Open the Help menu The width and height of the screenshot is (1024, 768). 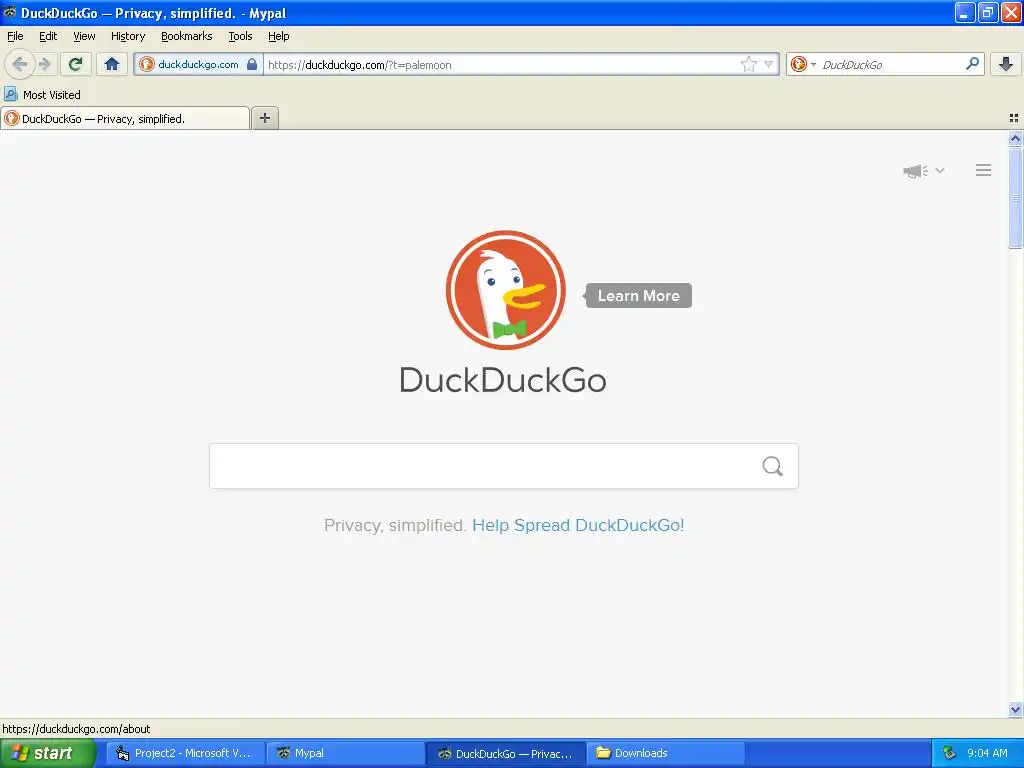279,36
